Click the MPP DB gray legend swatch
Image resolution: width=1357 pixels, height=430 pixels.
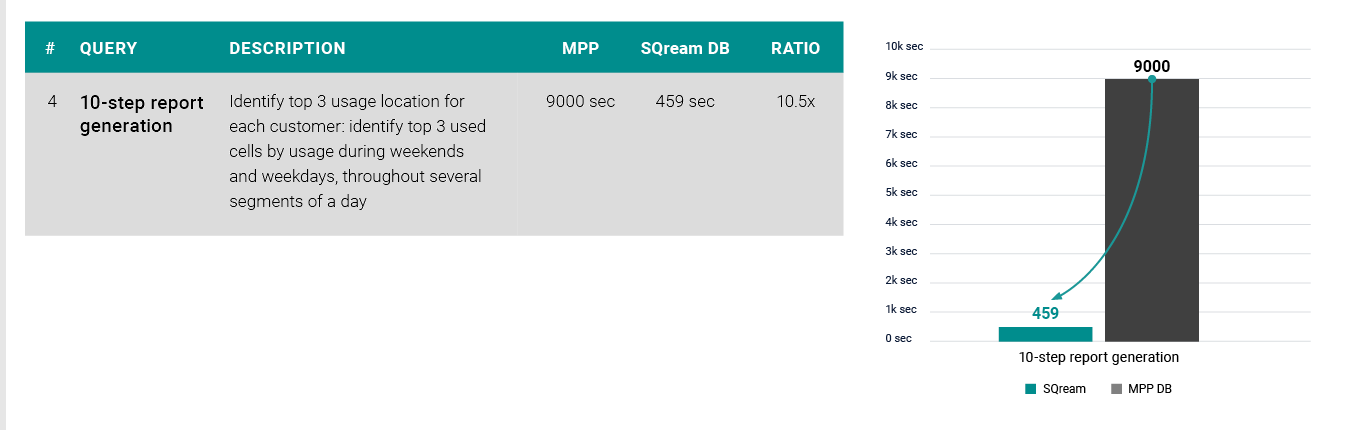(x=1115, y=389)
